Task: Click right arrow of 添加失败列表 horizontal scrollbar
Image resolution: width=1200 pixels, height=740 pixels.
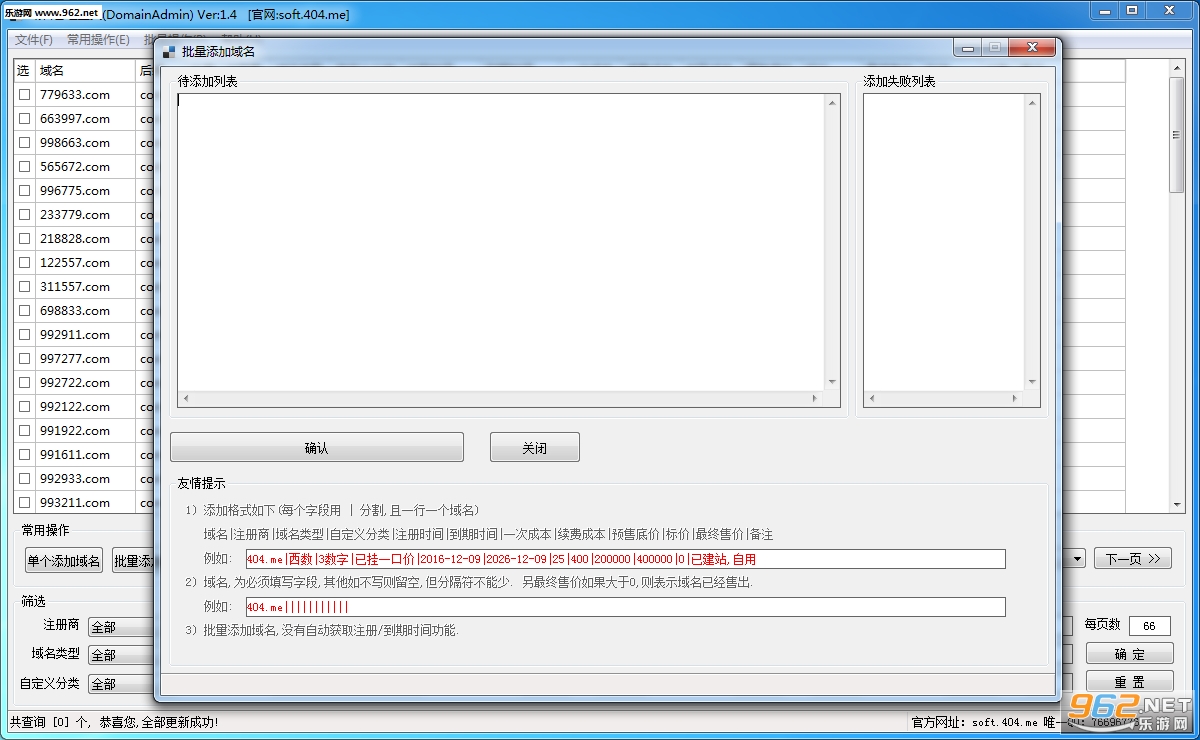Action: pyautogui.click(x=1017, y=398)
